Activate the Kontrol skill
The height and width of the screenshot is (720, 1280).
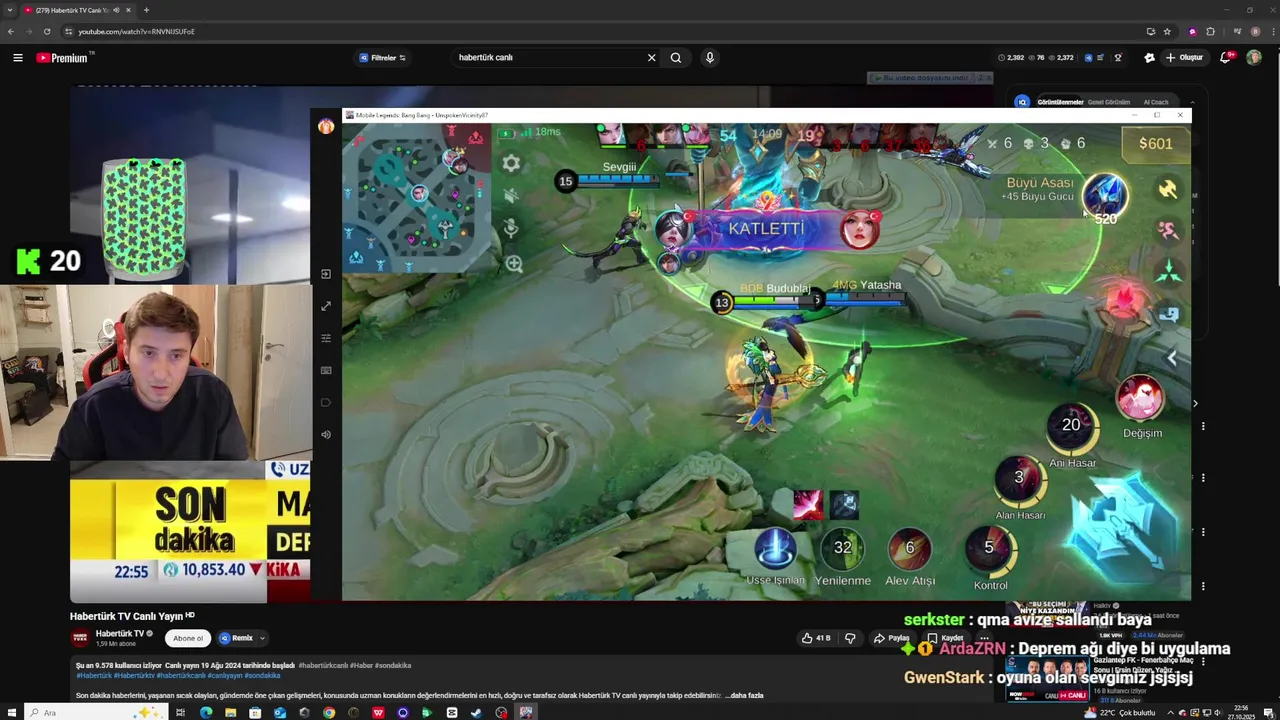pyautogui.click(x=990, y=548)
